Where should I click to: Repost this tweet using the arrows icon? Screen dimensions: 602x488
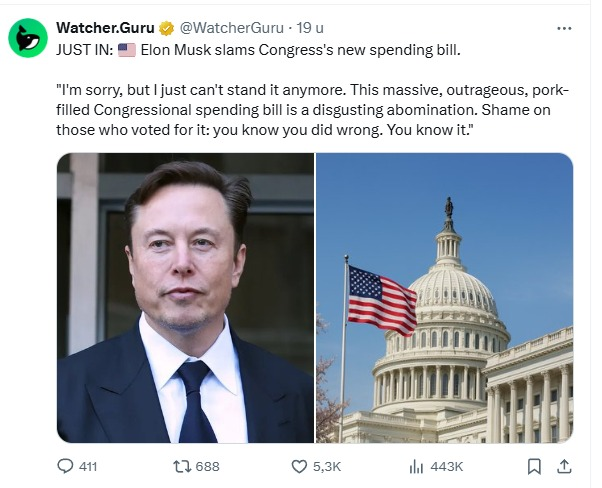coord(180,466)
